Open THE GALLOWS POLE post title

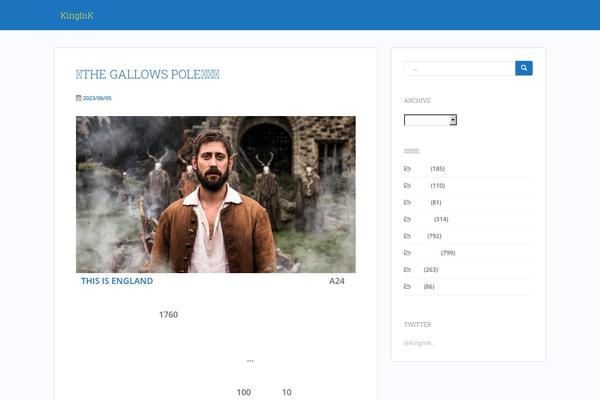click(148, 74)
